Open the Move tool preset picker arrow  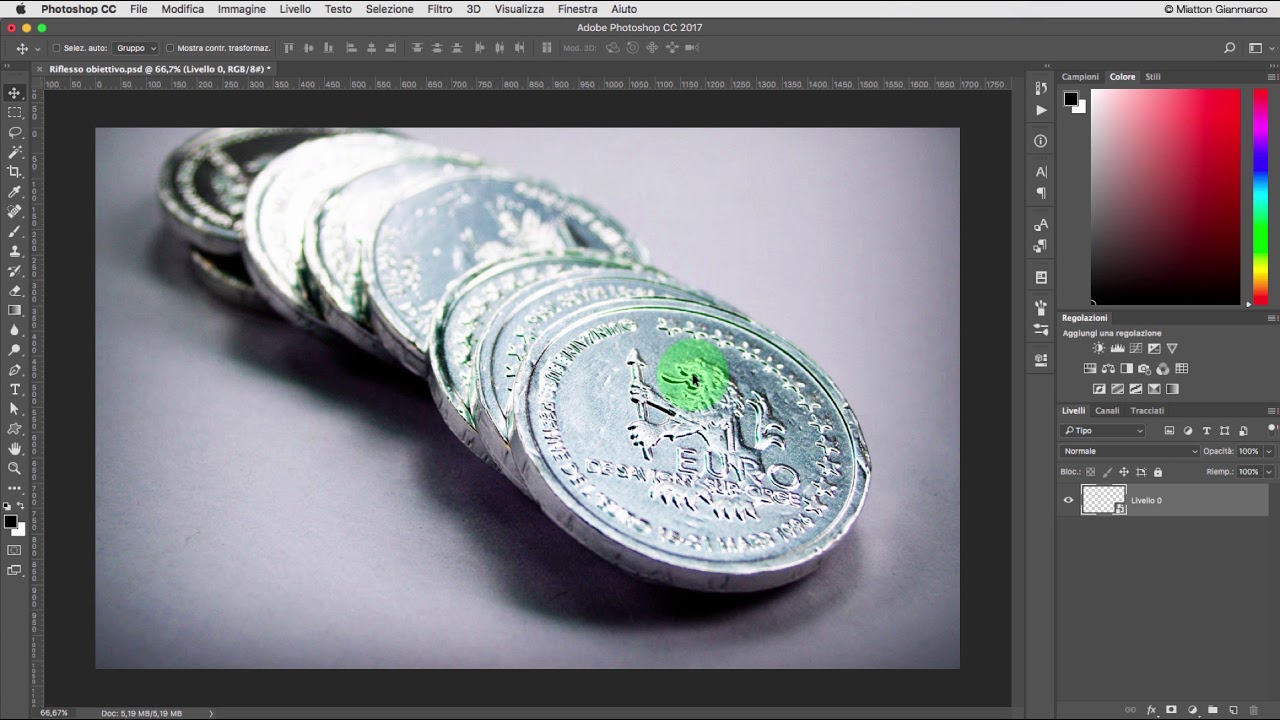[x=38, y=48]
